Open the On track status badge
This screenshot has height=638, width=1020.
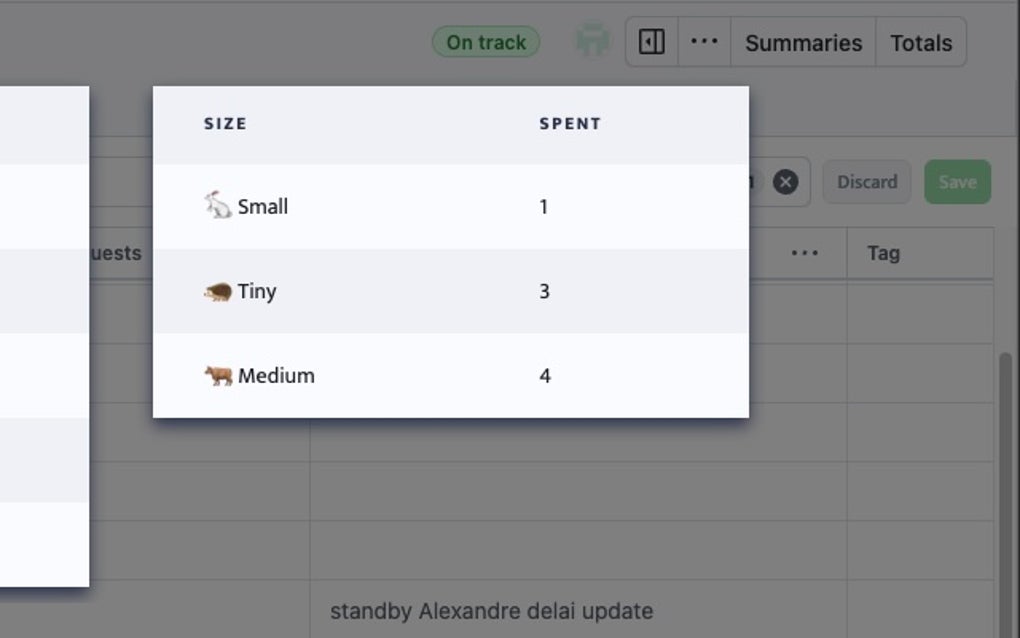pos(485,41)
